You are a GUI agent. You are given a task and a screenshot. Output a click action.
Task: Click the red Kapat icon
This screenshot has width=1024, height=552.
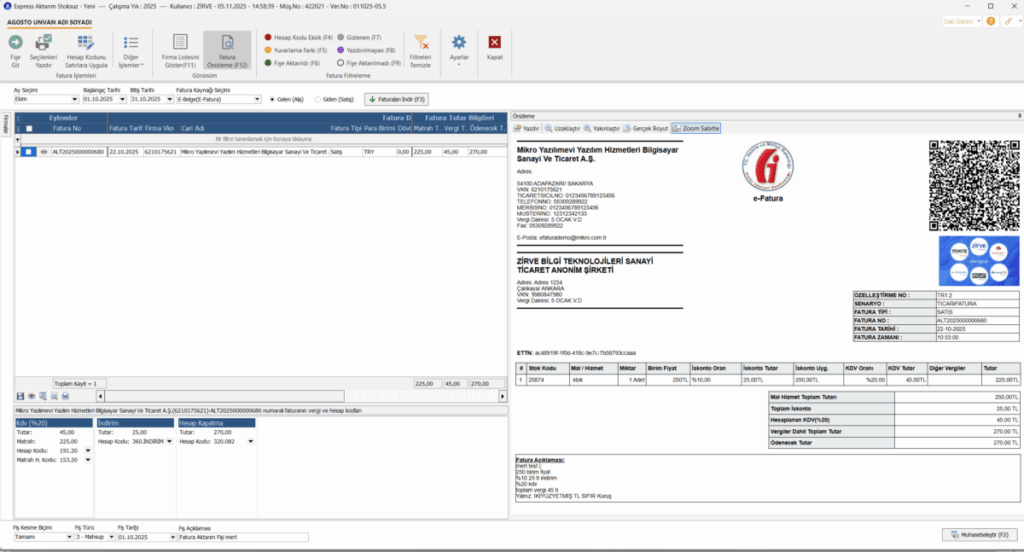pos(494,42)
